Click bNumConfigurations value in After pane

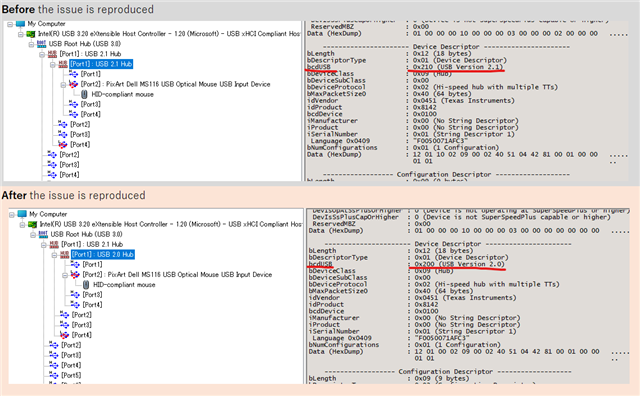coord(458,345)
